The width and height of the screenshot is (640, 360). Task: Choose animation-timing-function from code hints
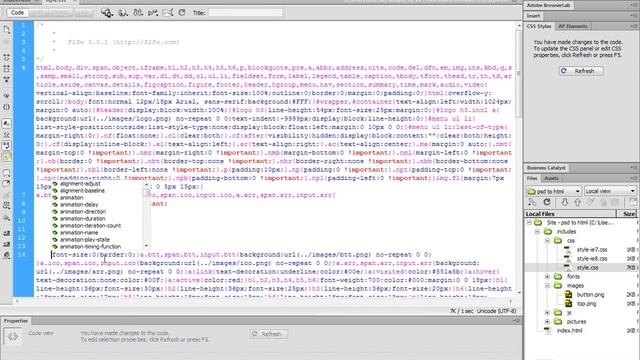90,247
